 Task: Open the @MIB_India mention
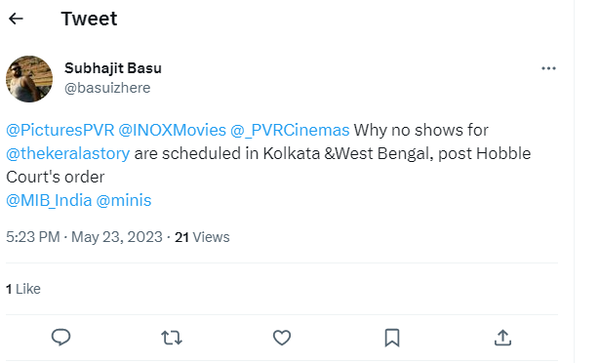[49, 200]
